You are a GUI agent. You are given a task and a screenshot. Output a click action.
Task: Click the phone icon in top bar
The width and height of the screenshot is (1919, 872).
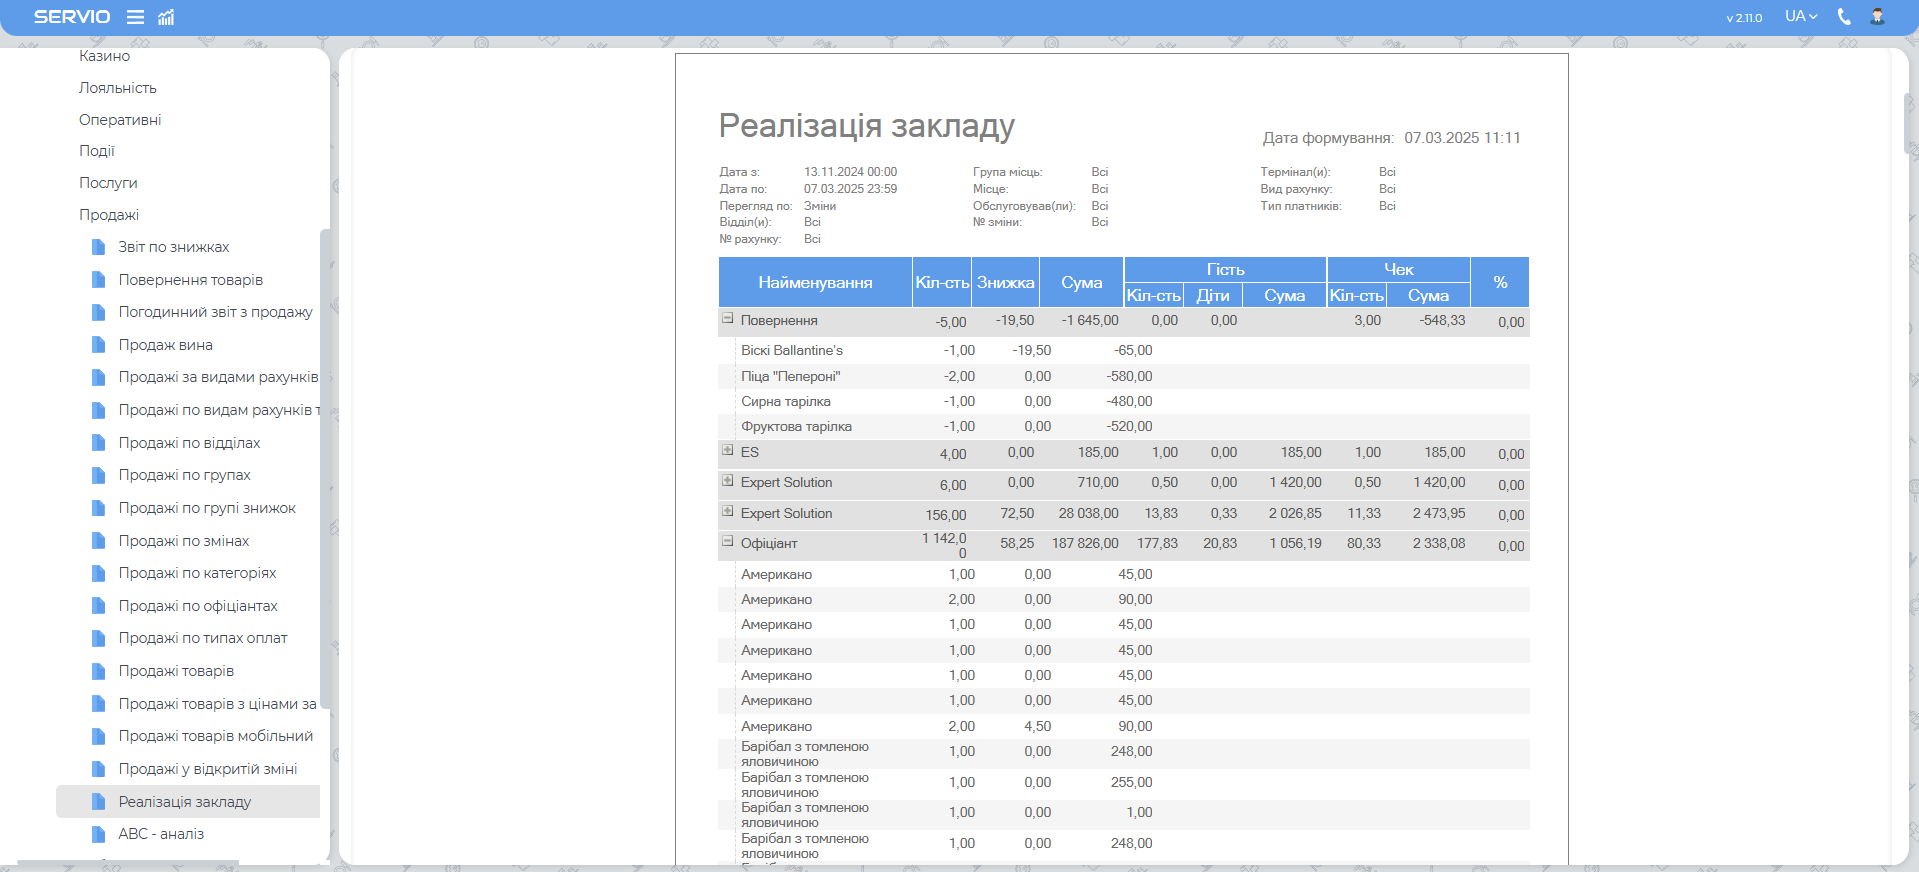coord(1844,17)
